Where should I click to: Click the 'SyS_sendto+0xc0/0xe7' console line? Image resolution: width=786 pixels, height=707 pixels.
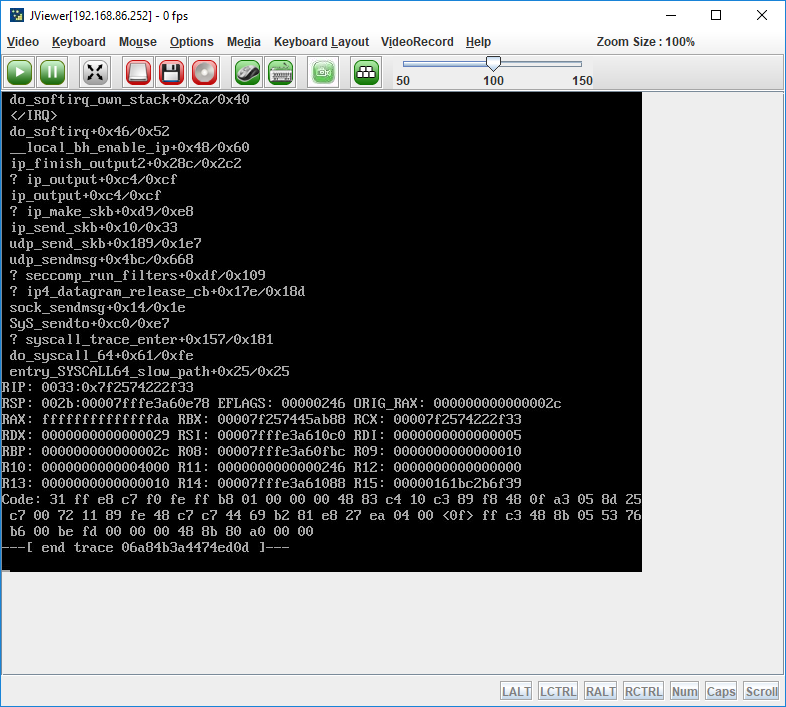point(89,323)
